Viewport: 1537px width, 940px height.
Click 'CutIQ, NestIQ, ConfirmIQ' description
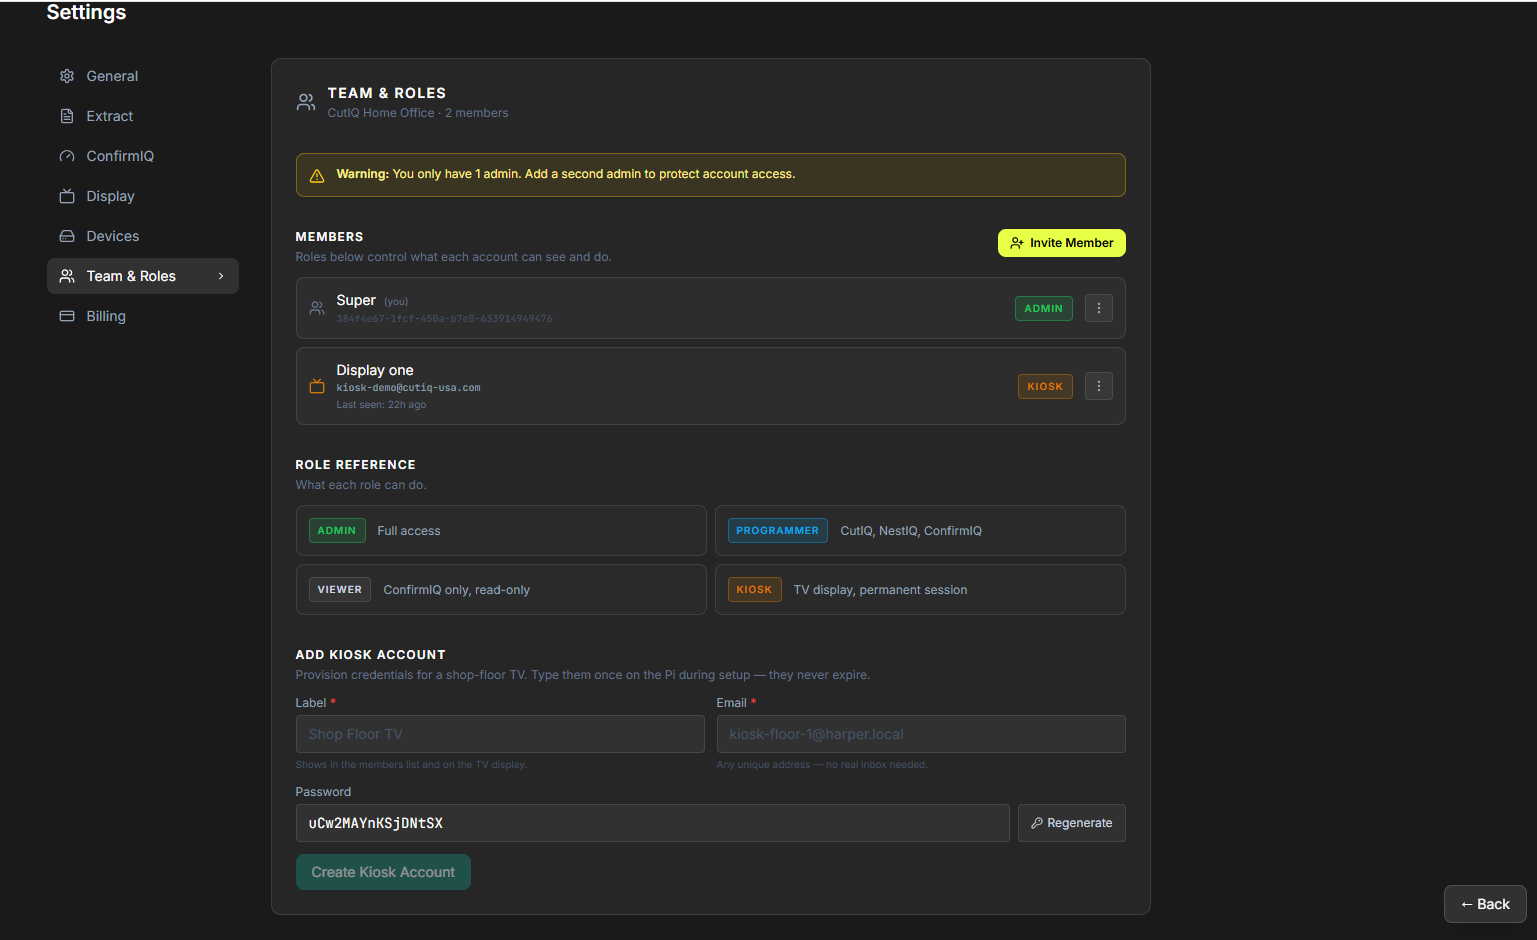click(x=911, y=531)
